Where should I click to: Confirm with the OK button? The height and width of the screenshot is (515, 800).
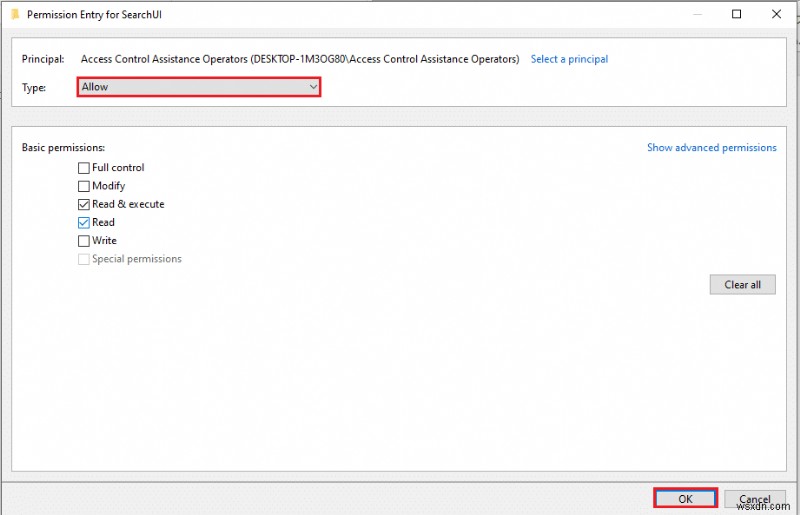click(x=685, y=498)
